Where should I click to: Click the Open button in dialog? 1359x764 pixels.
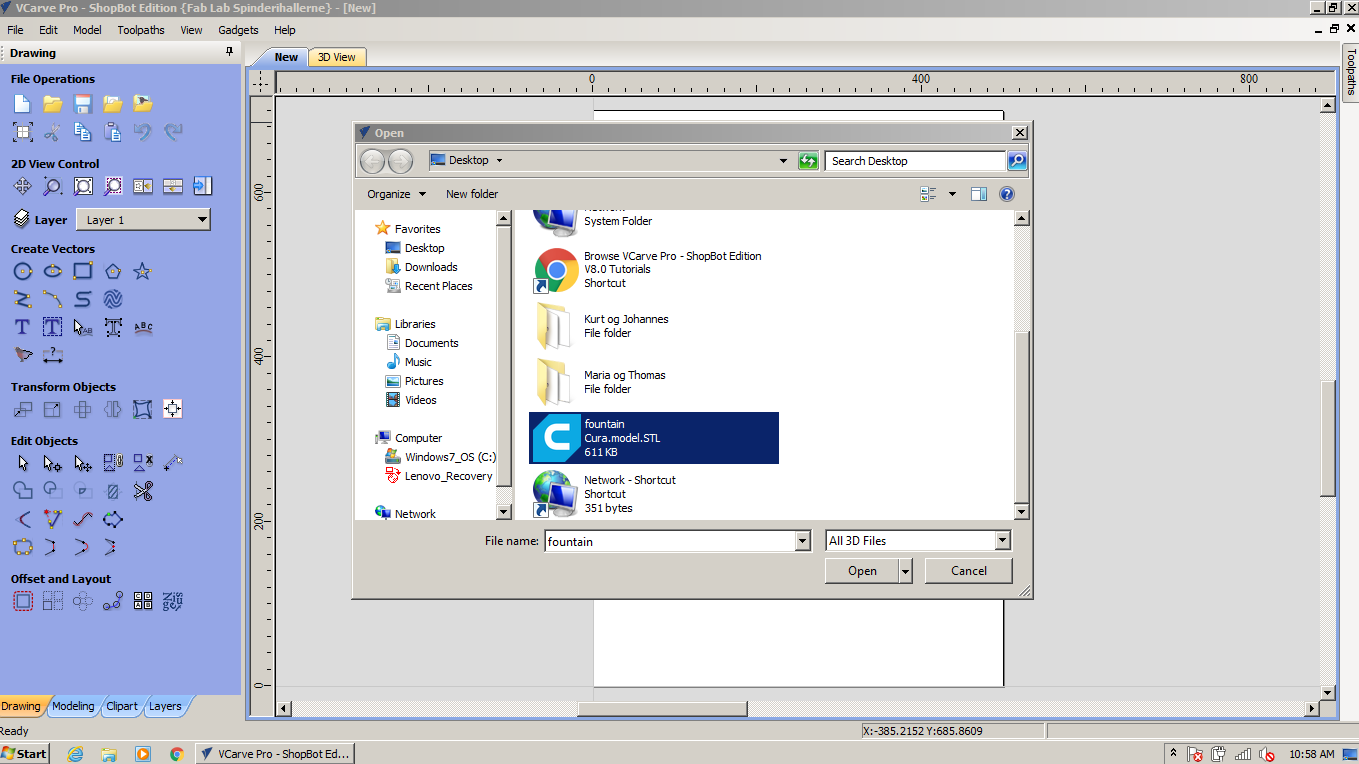[862, 571]
